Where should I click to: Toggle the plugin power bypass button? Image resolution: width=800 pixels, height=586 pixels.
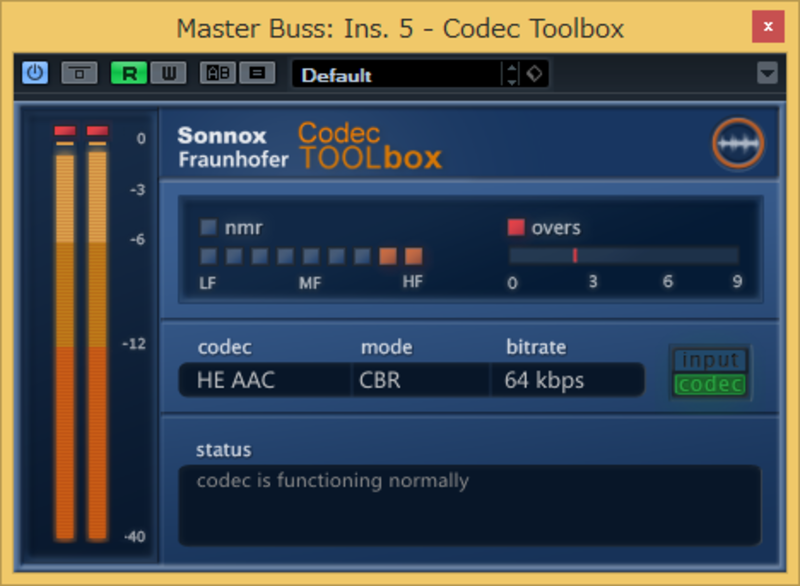click(35, 73)
